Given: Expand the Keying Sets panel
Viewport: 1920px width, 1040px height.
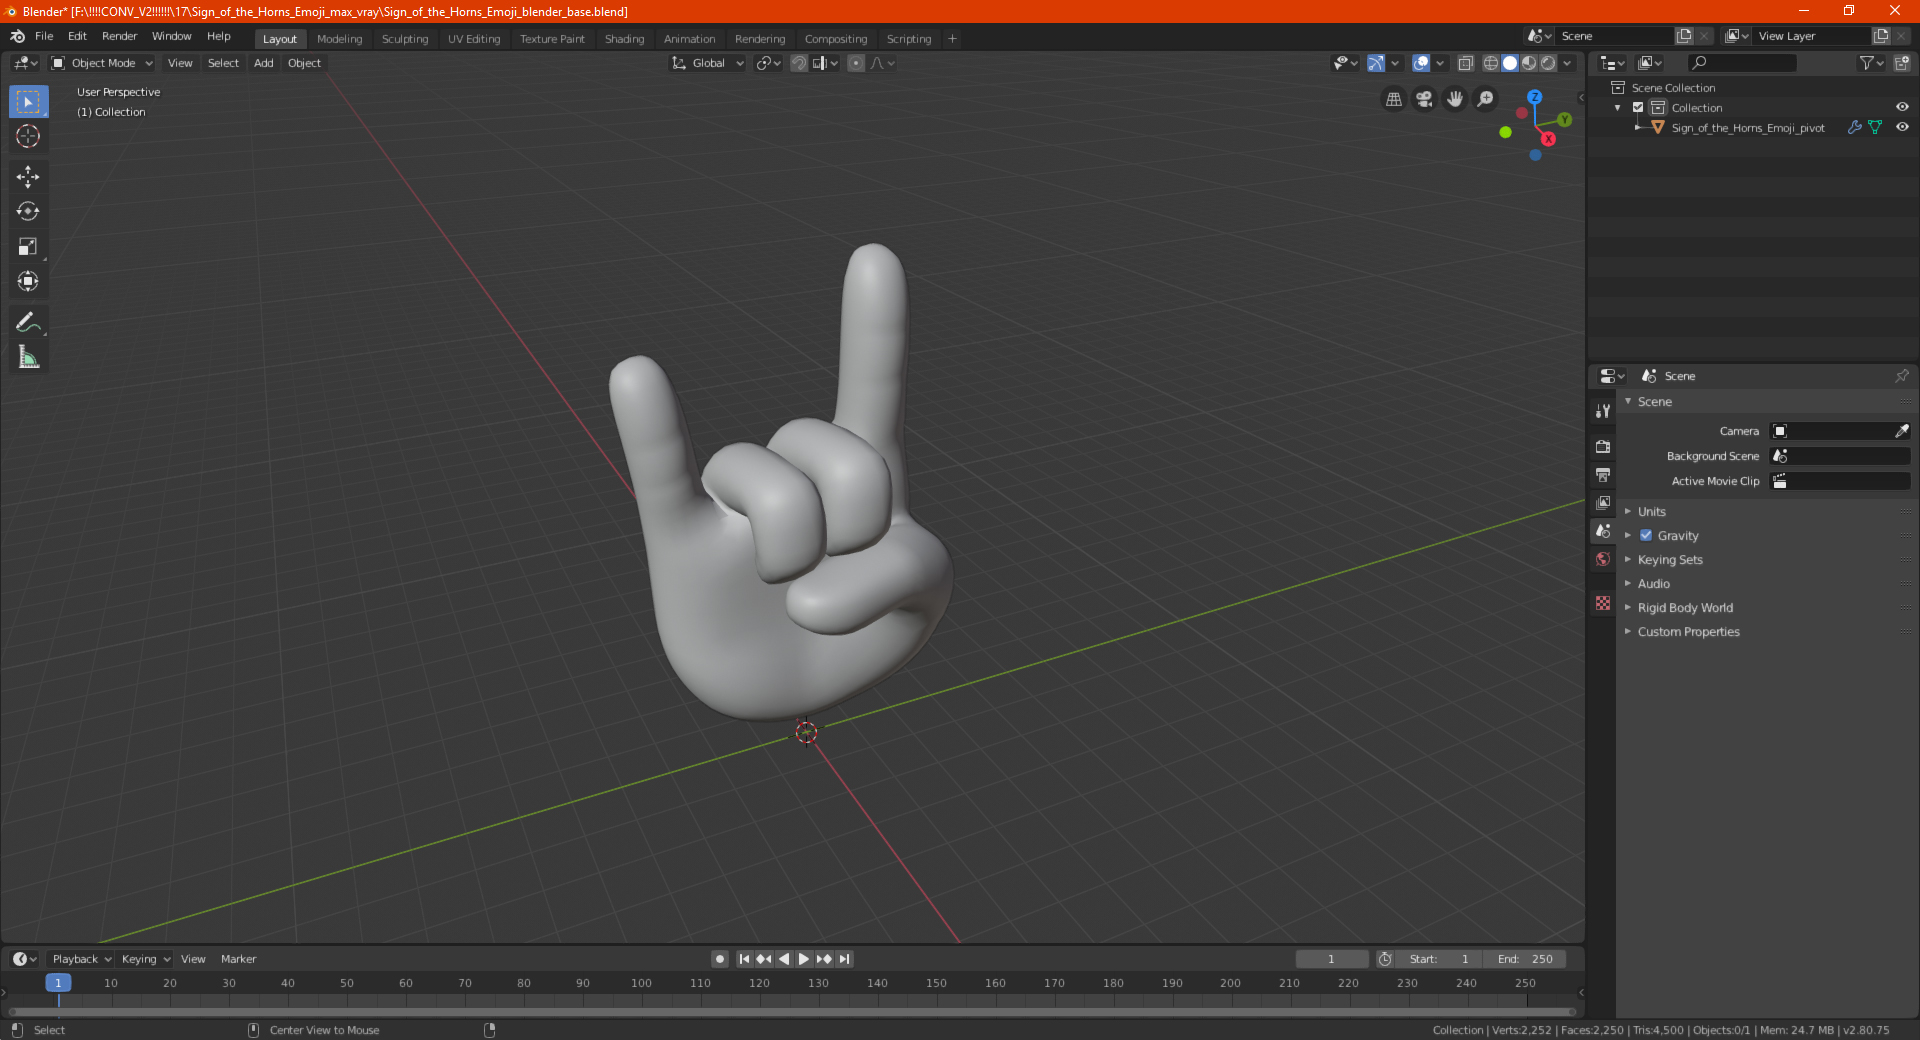Looking at the screenshot, I should (x=1669, y=559).
